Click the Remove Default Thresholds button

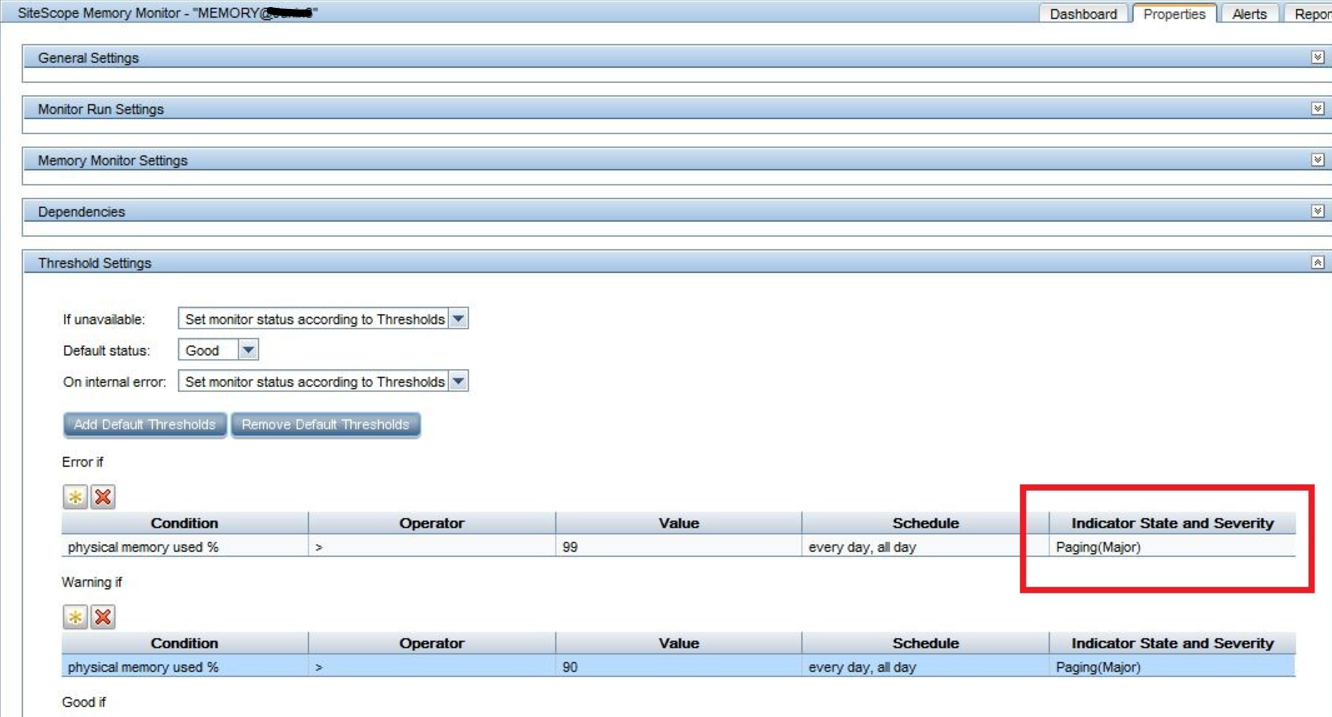click(x=327, y=424)
